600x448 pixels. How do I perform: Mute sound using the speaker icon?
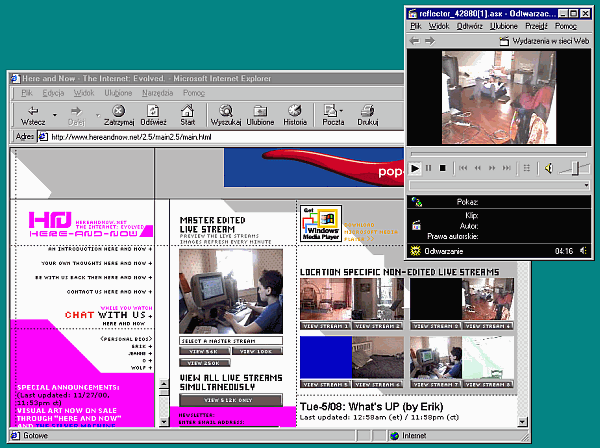549,168
